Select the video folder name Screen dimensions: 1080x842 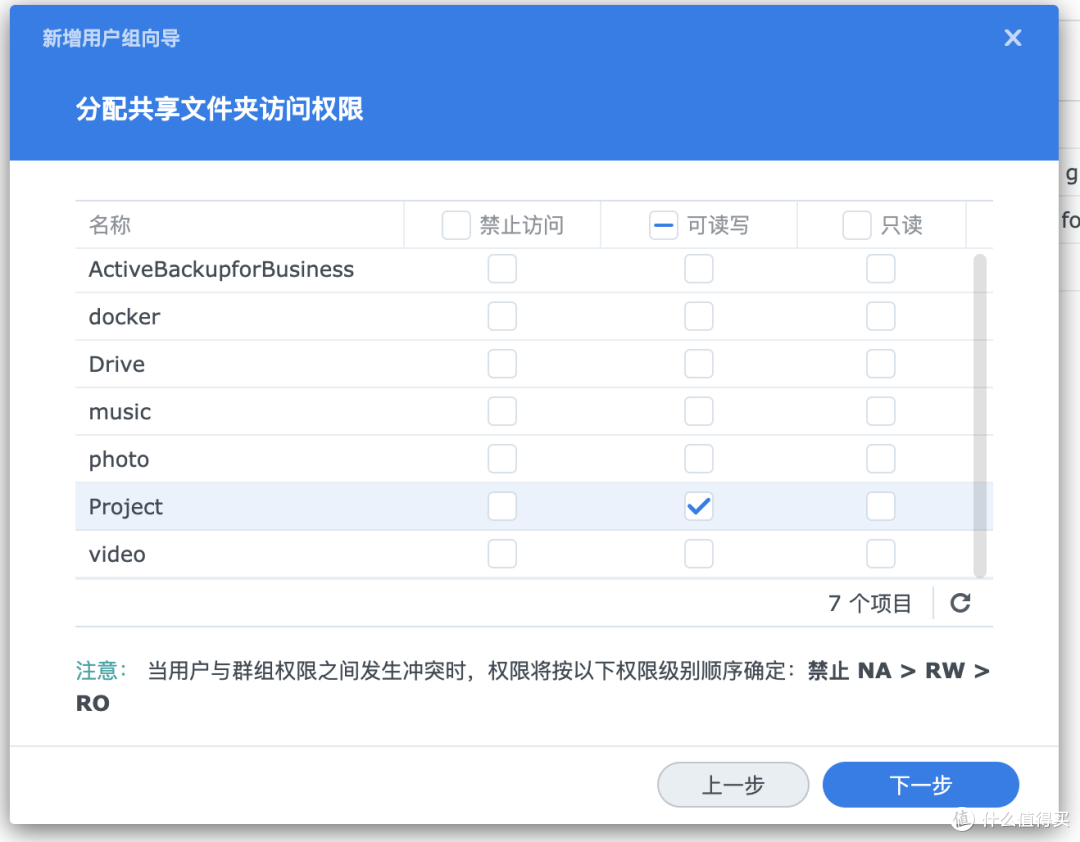tap(117, 554)
